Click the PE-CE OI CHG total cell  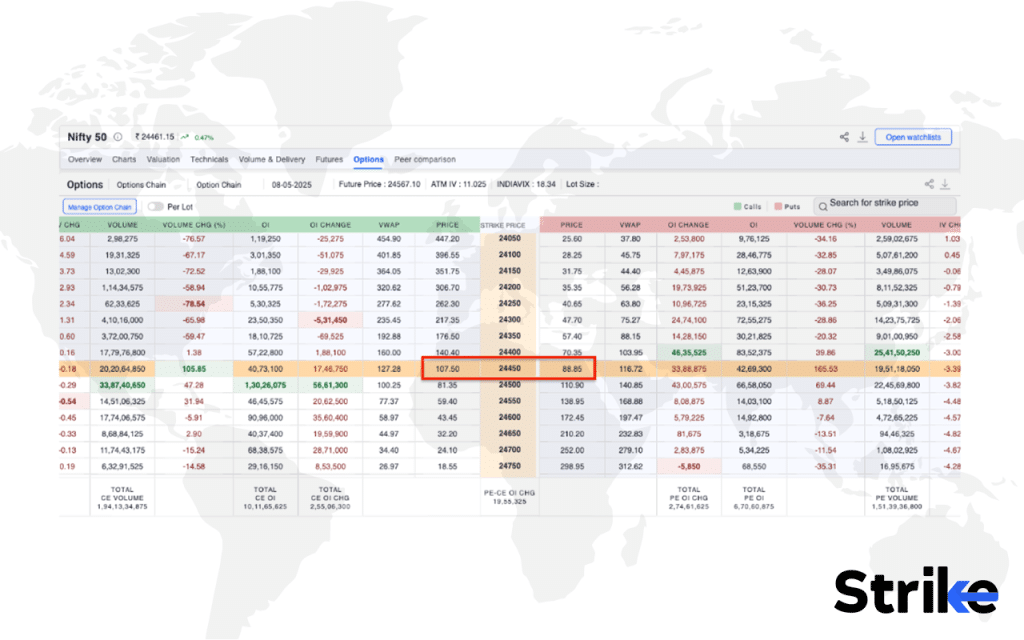tap(509, 497)
